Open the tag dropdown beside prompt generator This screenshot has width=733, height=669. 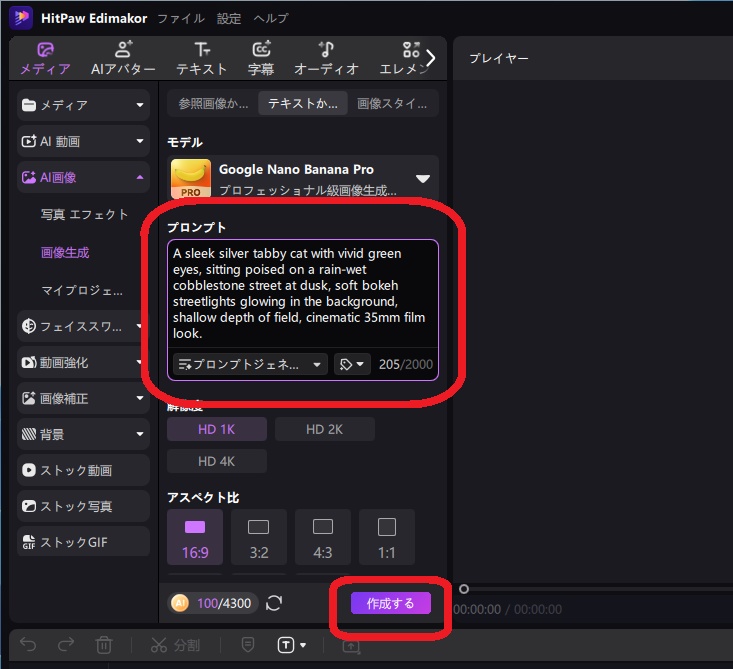click(x=352, y=364)
